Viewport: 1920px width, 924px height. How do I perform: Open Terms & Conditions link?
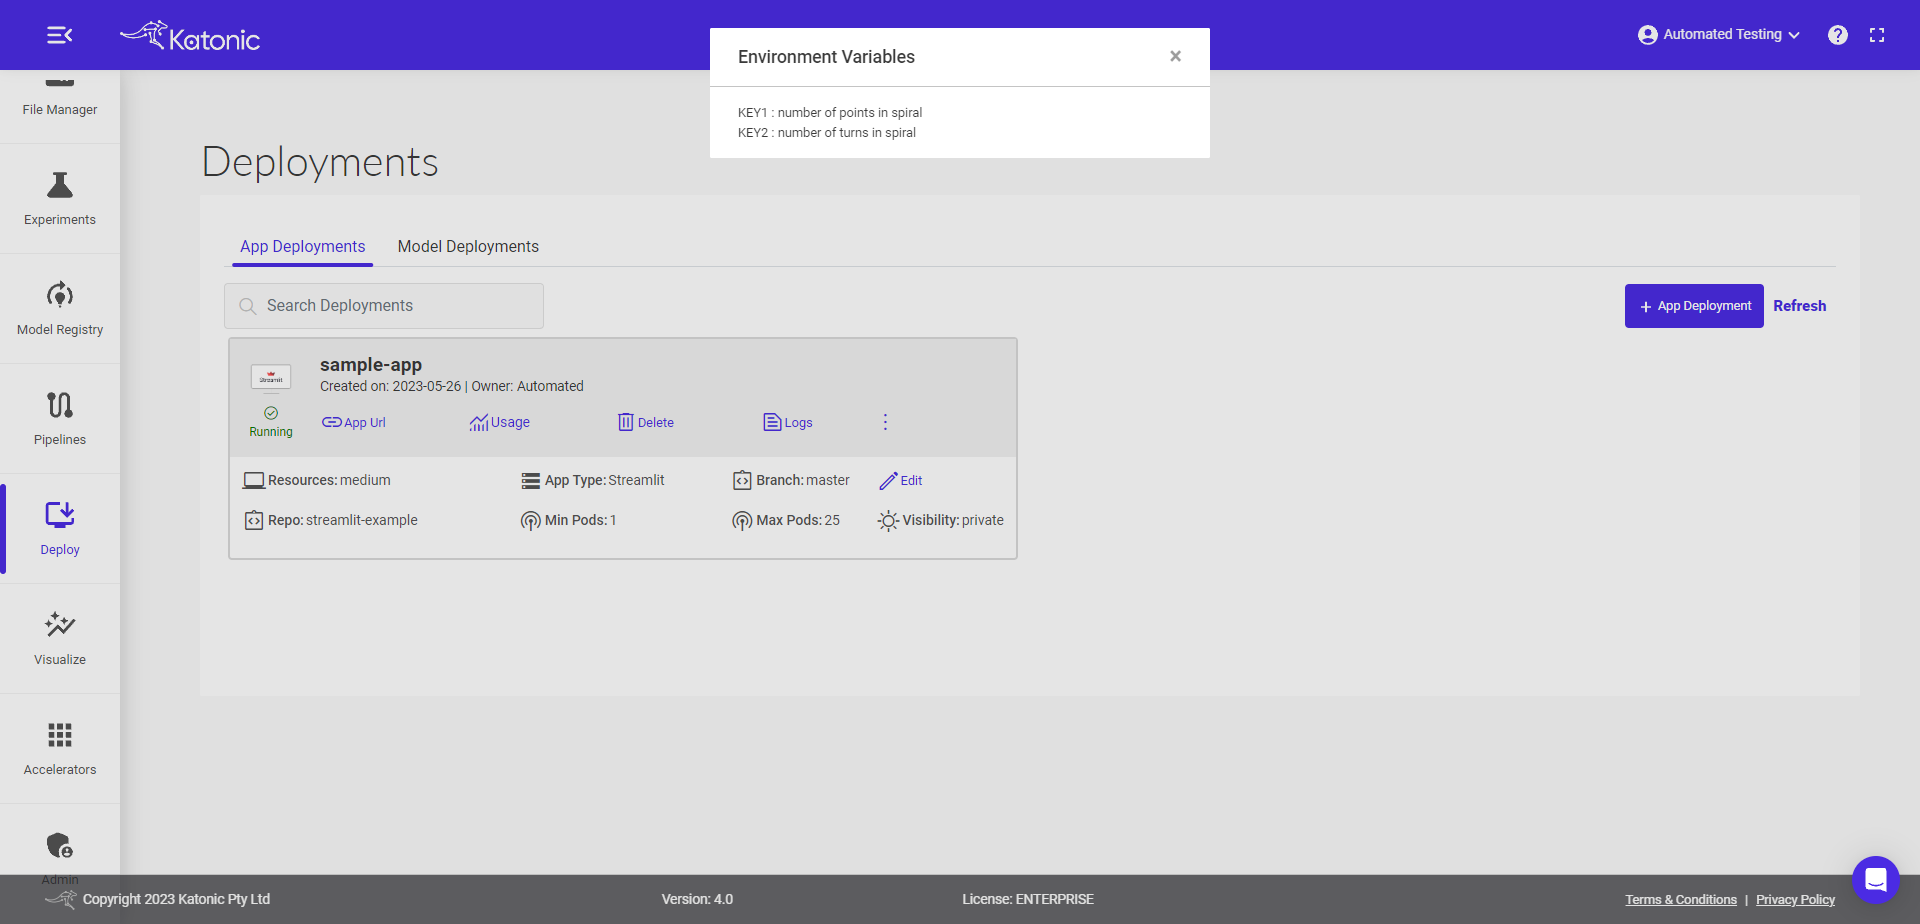click(1681, 900)
